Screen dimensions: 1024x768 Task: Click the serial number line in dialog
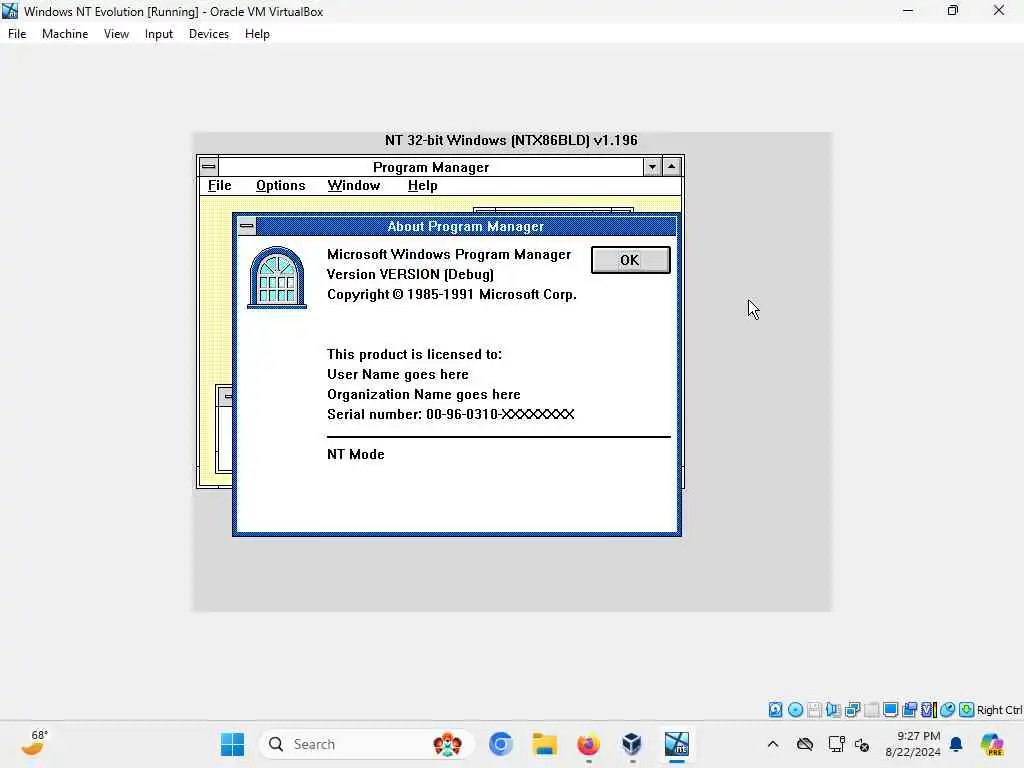pyautogui.click(x=451, y=414)
